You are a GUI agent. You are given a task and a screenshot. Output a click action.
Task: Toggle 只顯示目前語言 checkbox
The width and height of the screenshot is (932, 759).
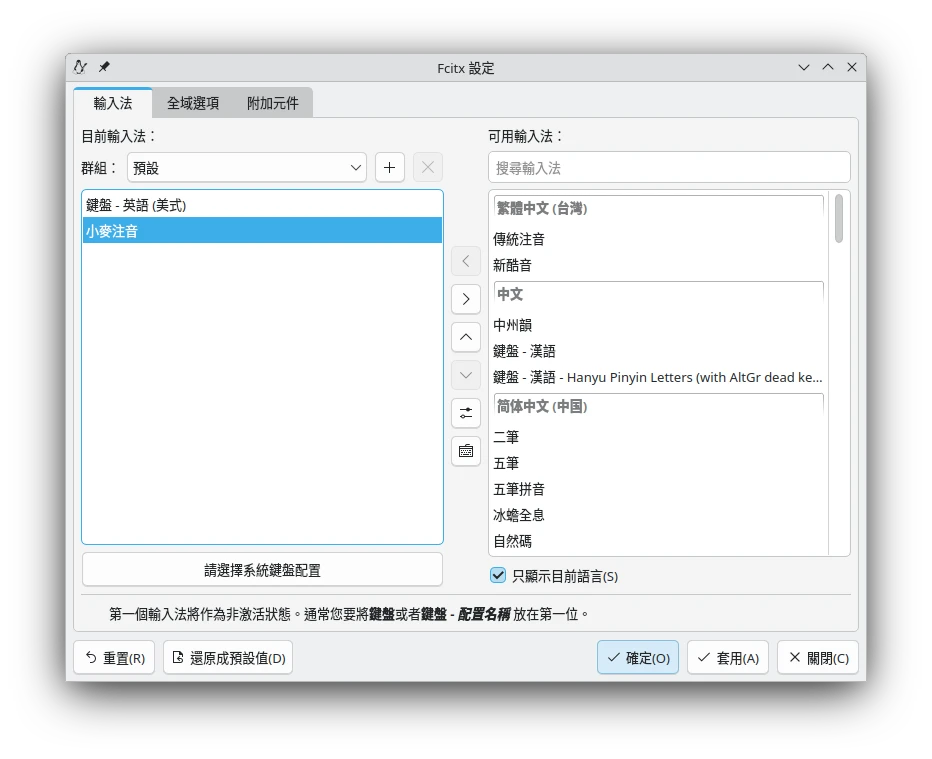[498, 575]
